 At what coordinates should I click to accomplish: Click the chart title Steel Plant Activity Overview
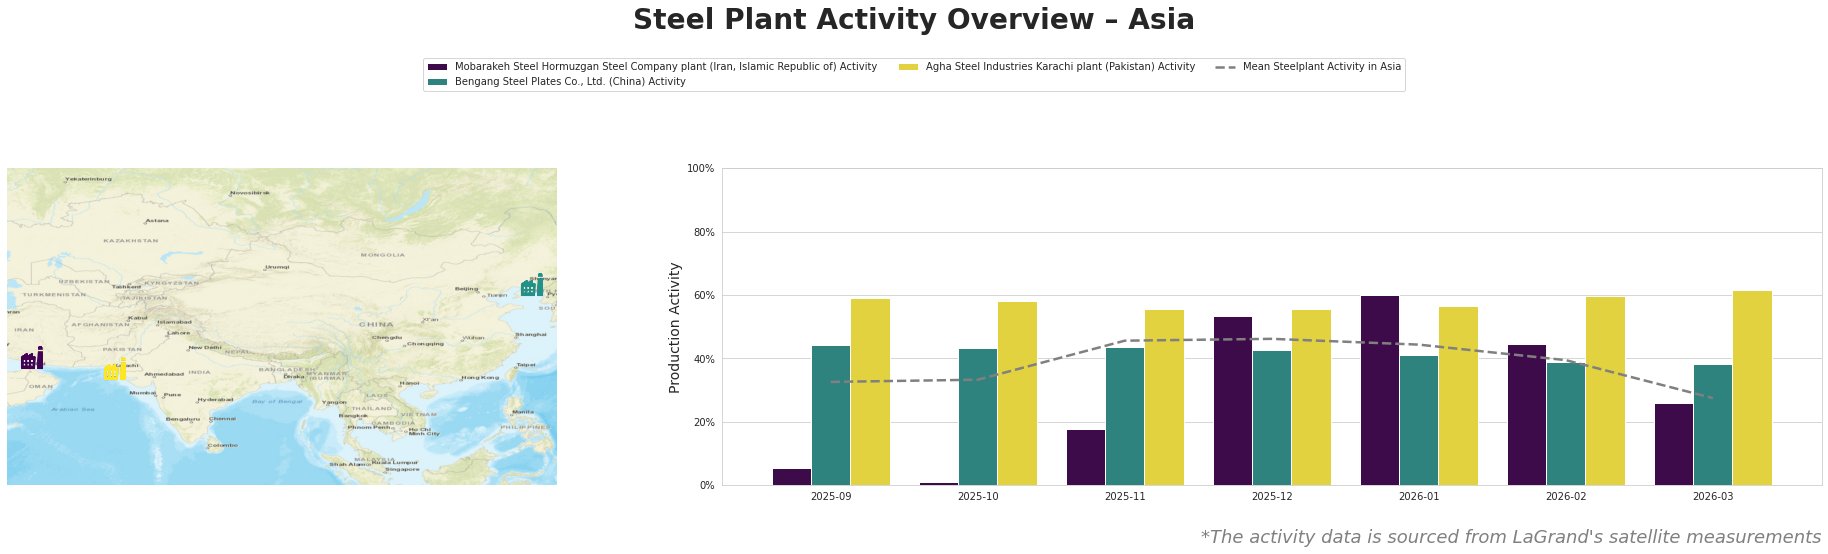point(913,20)
